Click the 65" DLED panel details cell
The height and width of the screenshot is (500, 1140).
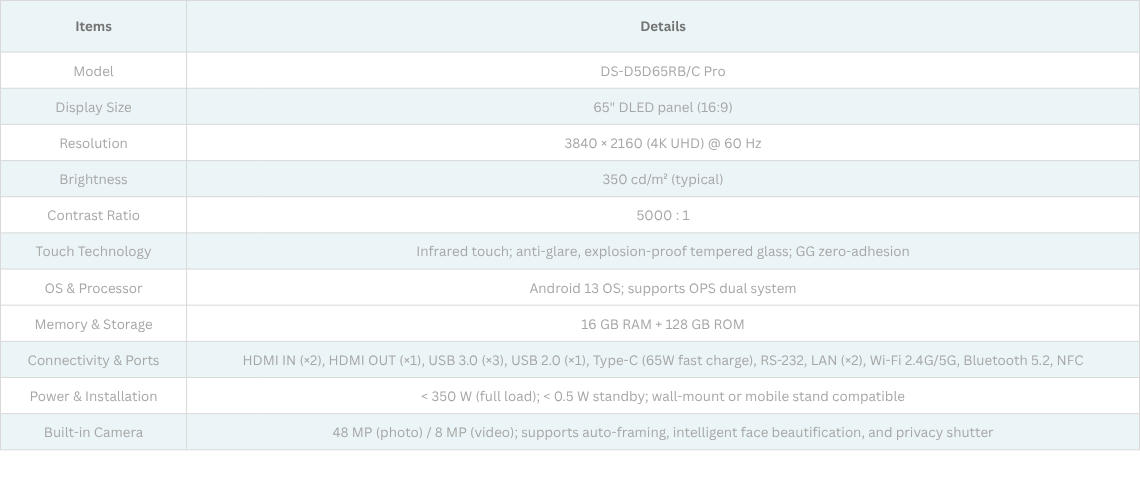662,107
